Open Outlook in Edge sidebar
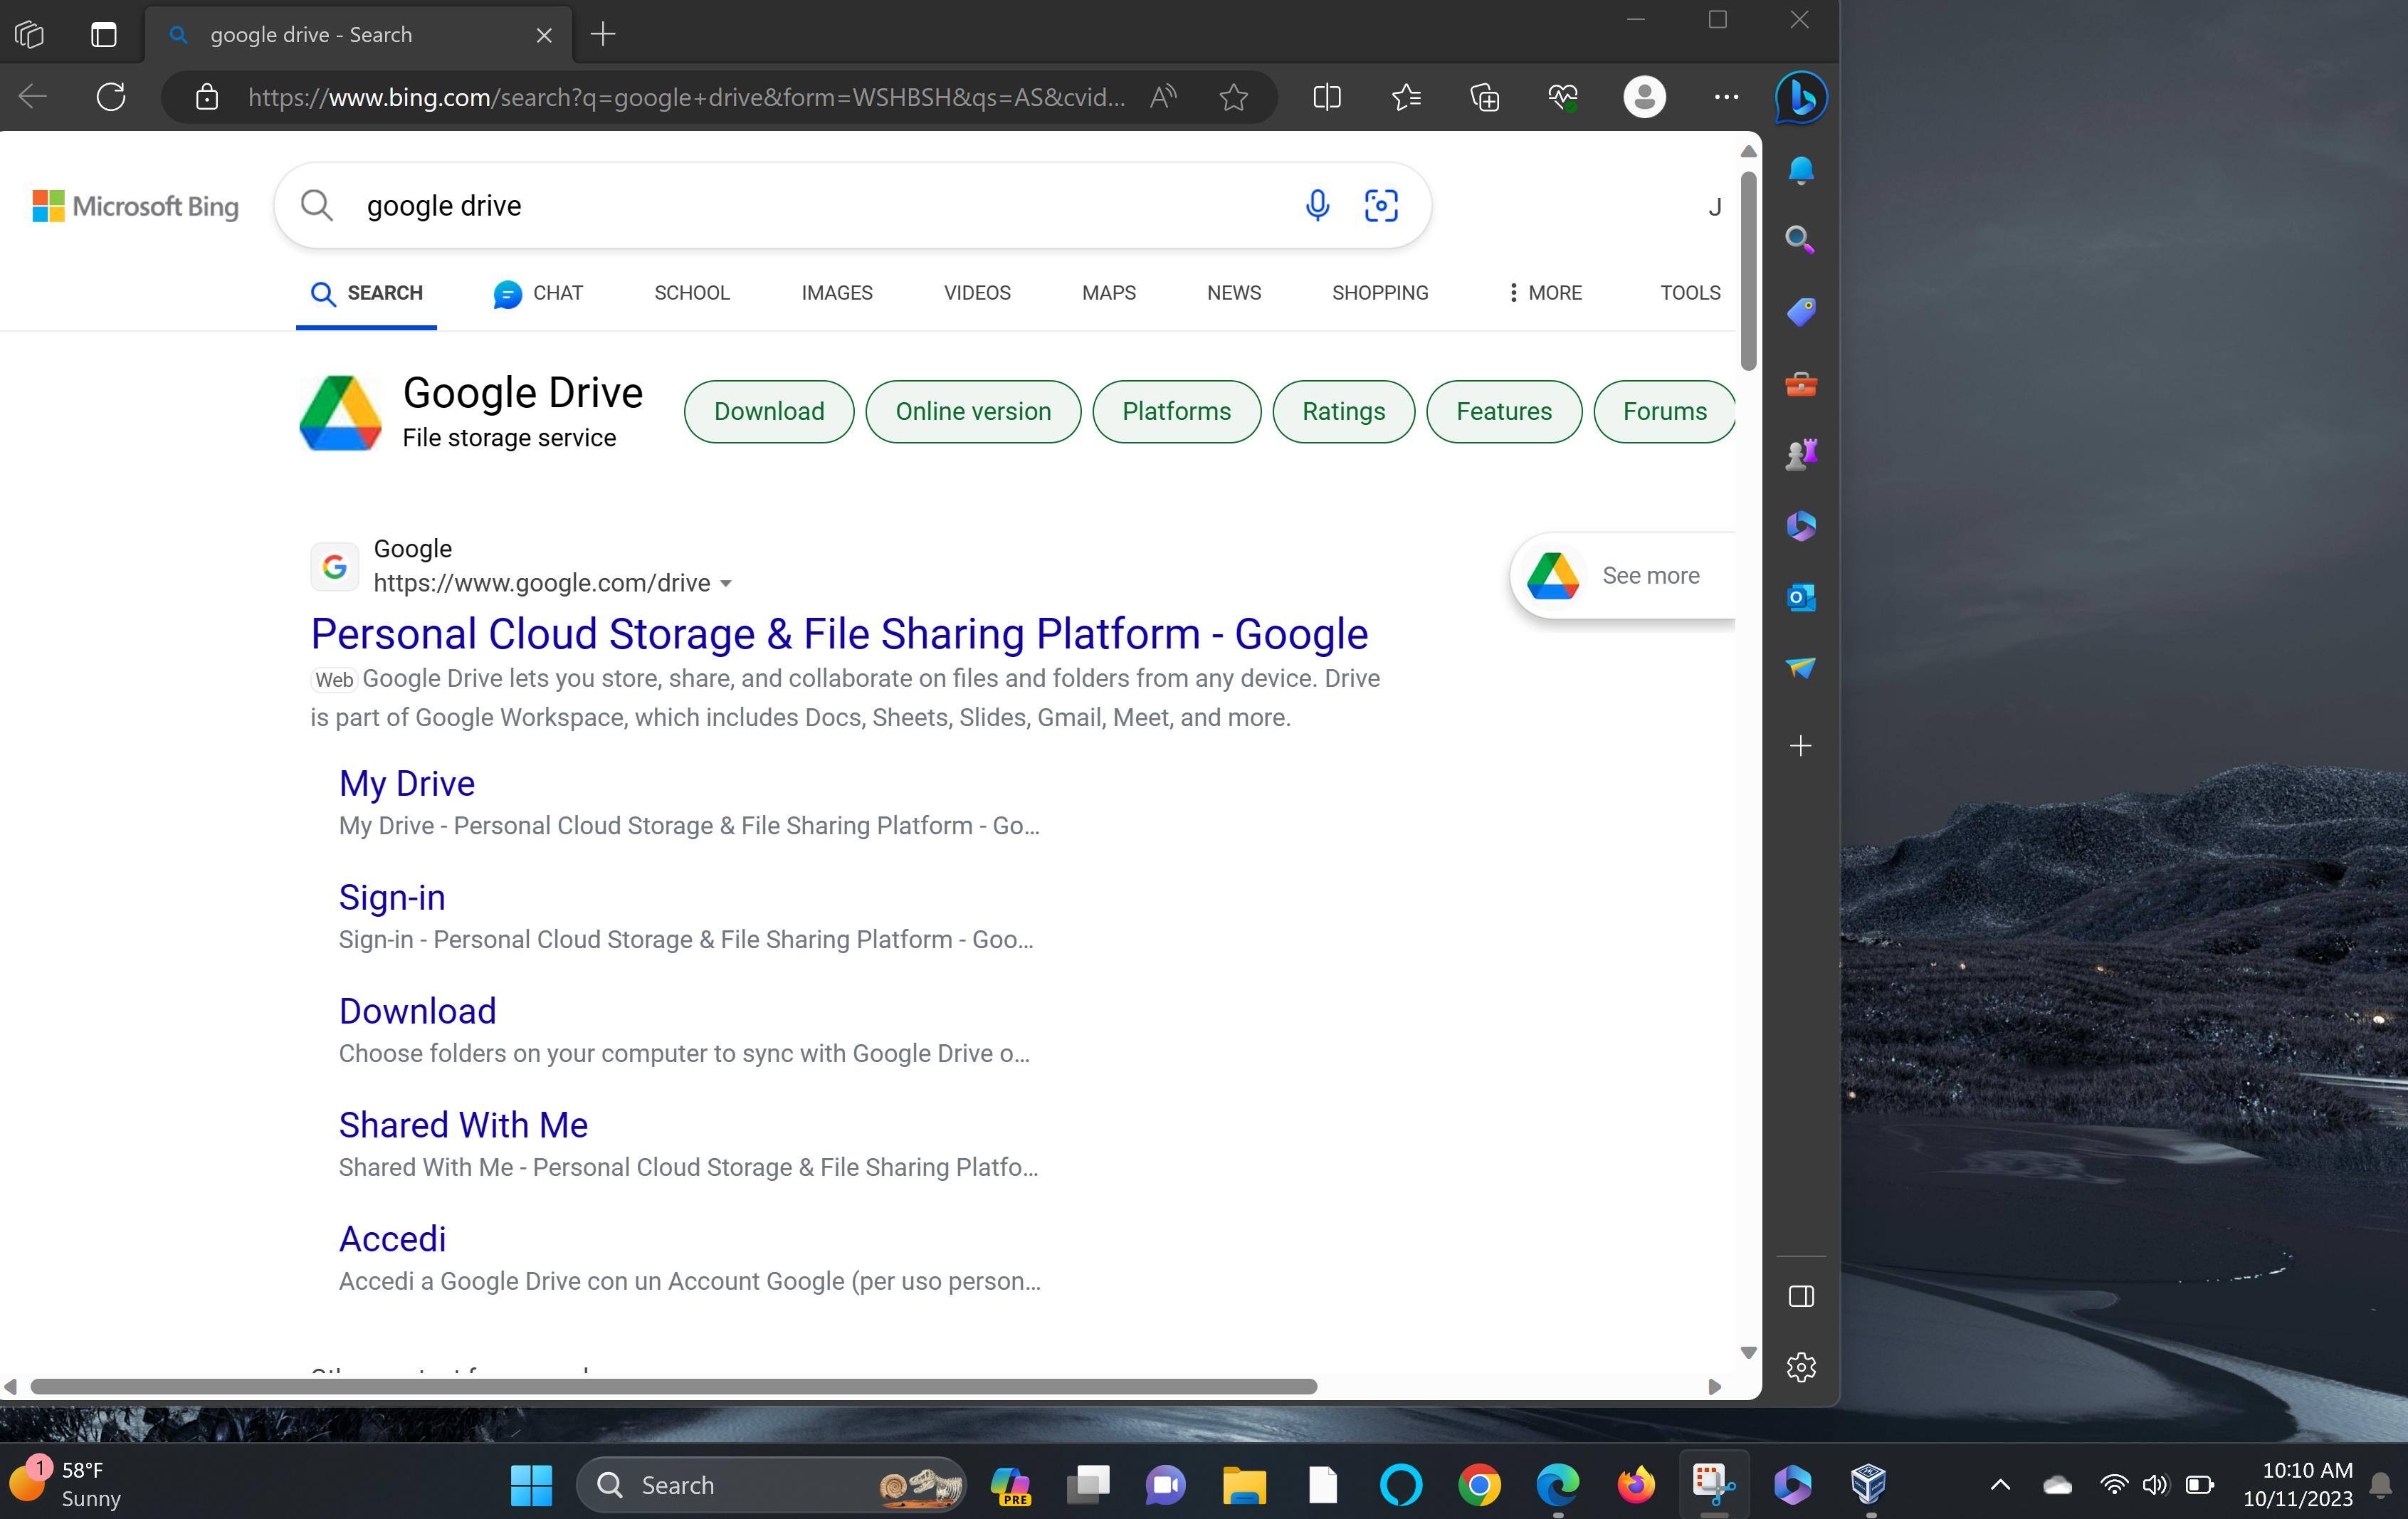 point(1800,597)
